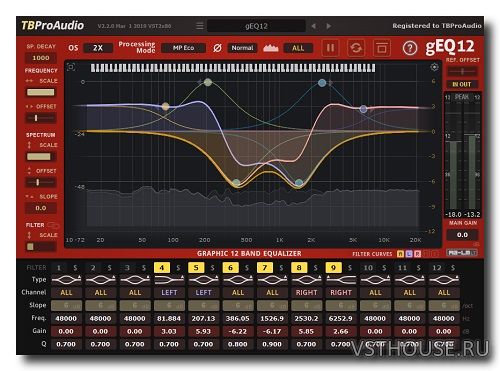The width and height of the screenshot is (500, 371).
Task: Click the gEQ12 plugin title
Action: click(x=450, y=47)
